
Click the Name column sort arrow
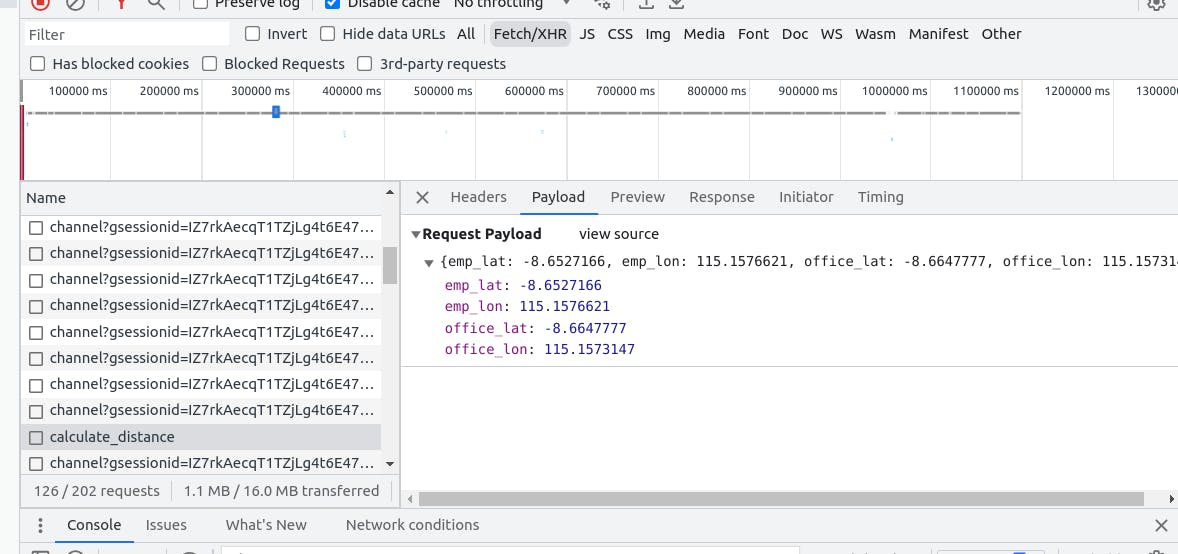(x=389, y=192)
